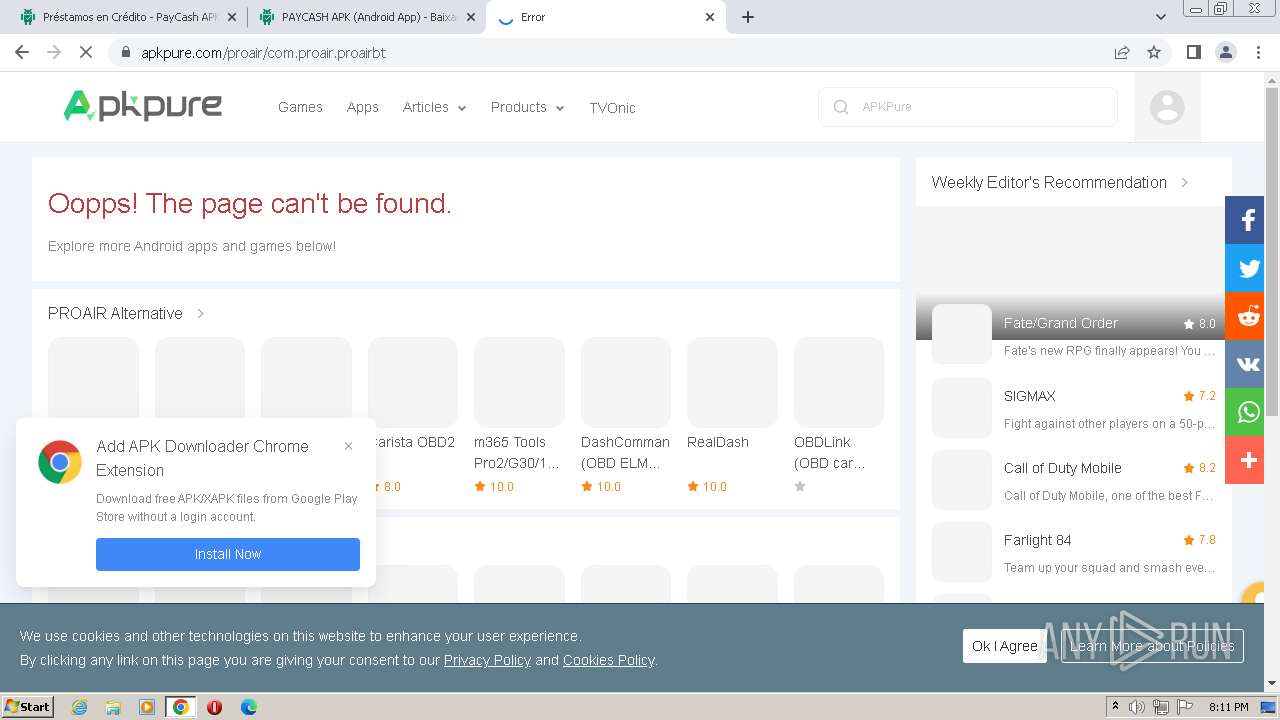The height and width of the screenshot is (720, 1280).
Task: Click the APKPure logo
Action: point(143,105)
